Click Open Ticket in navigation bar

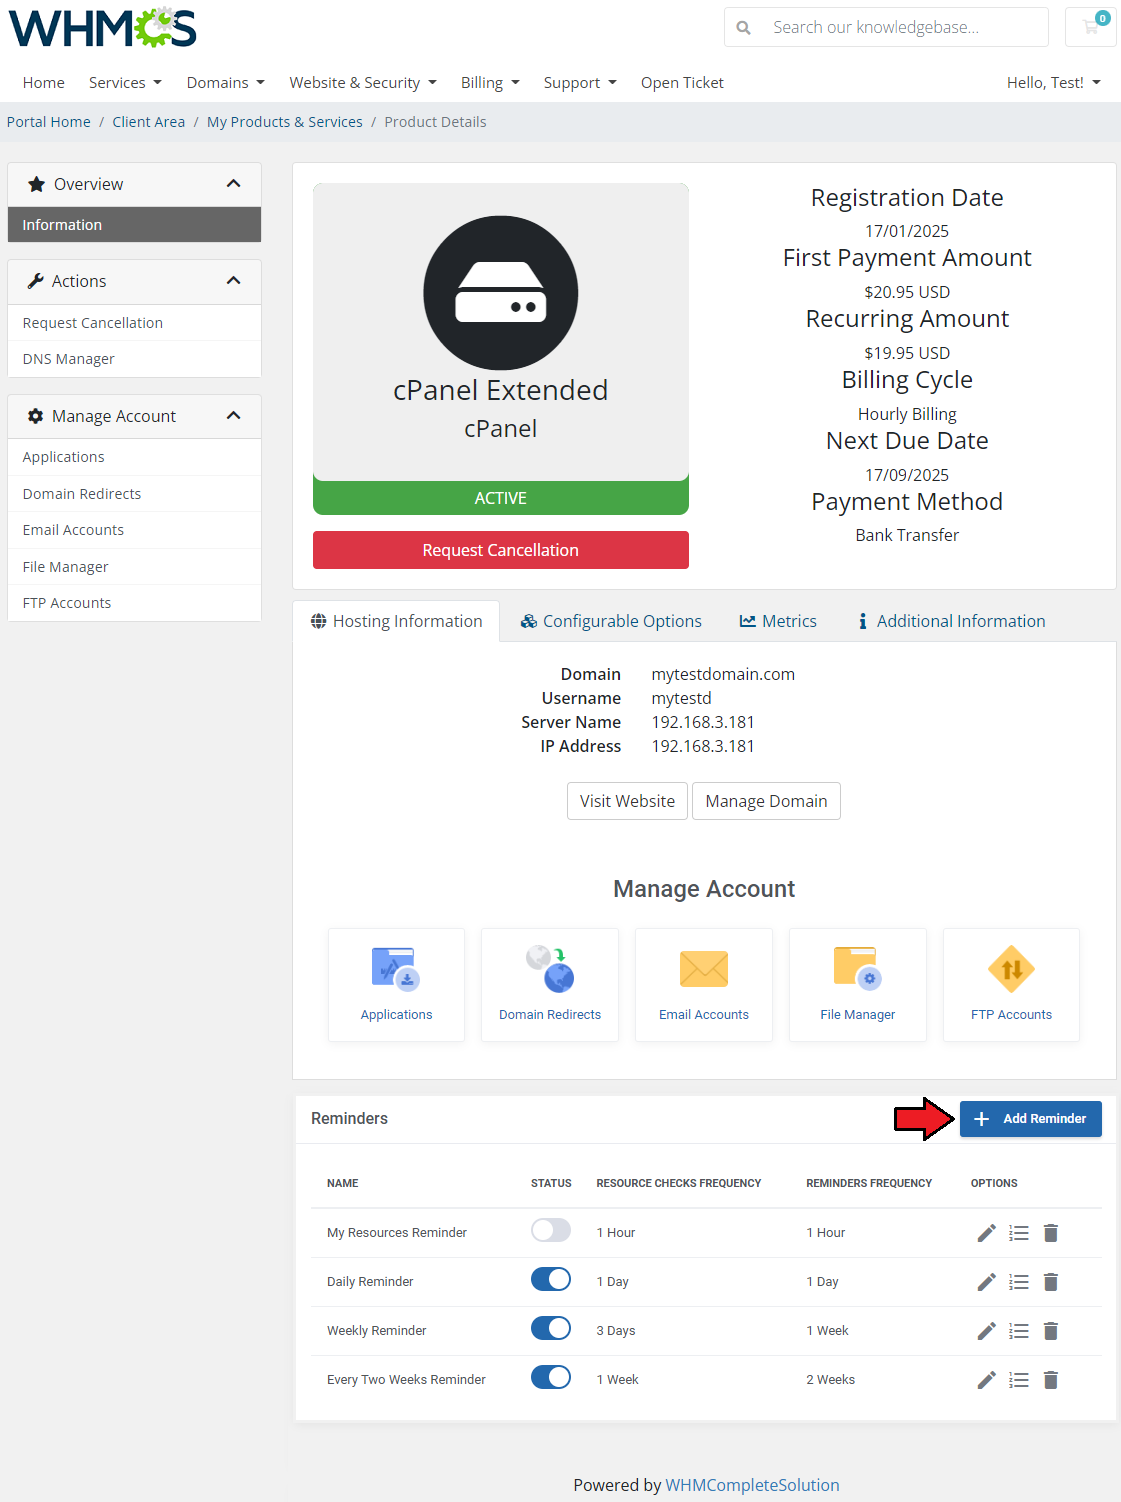[x=682, y=83]
